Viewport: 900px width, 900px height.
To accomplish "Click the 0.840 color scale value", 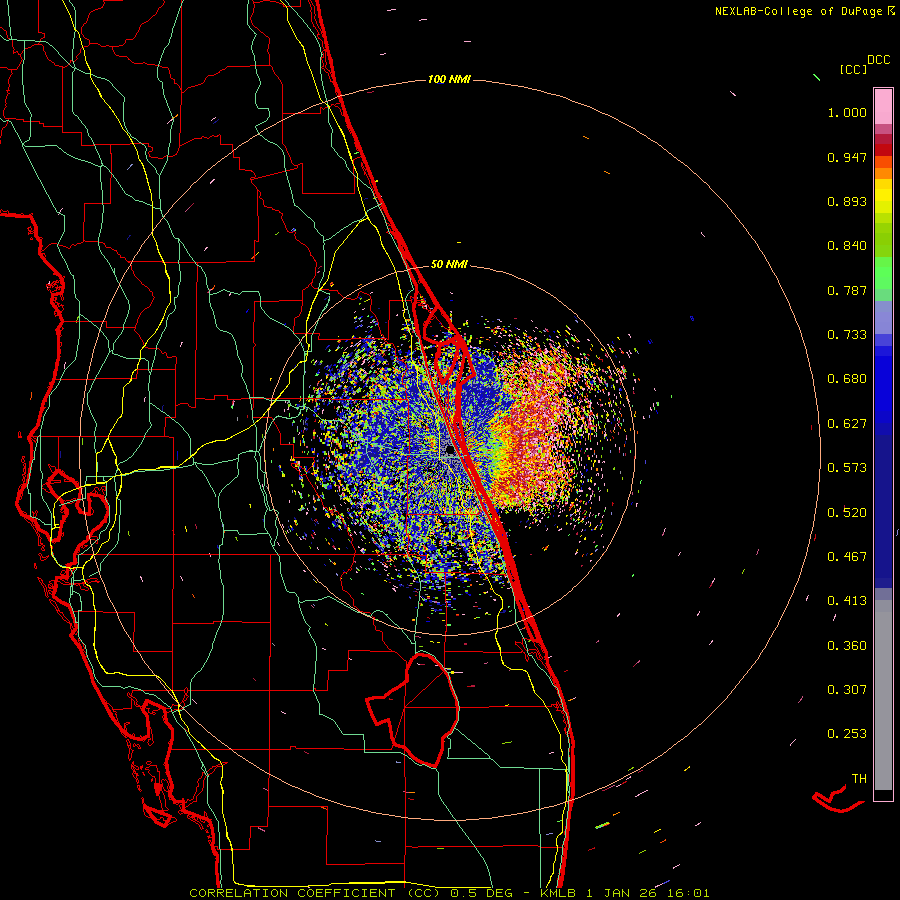I will [847, 246].
